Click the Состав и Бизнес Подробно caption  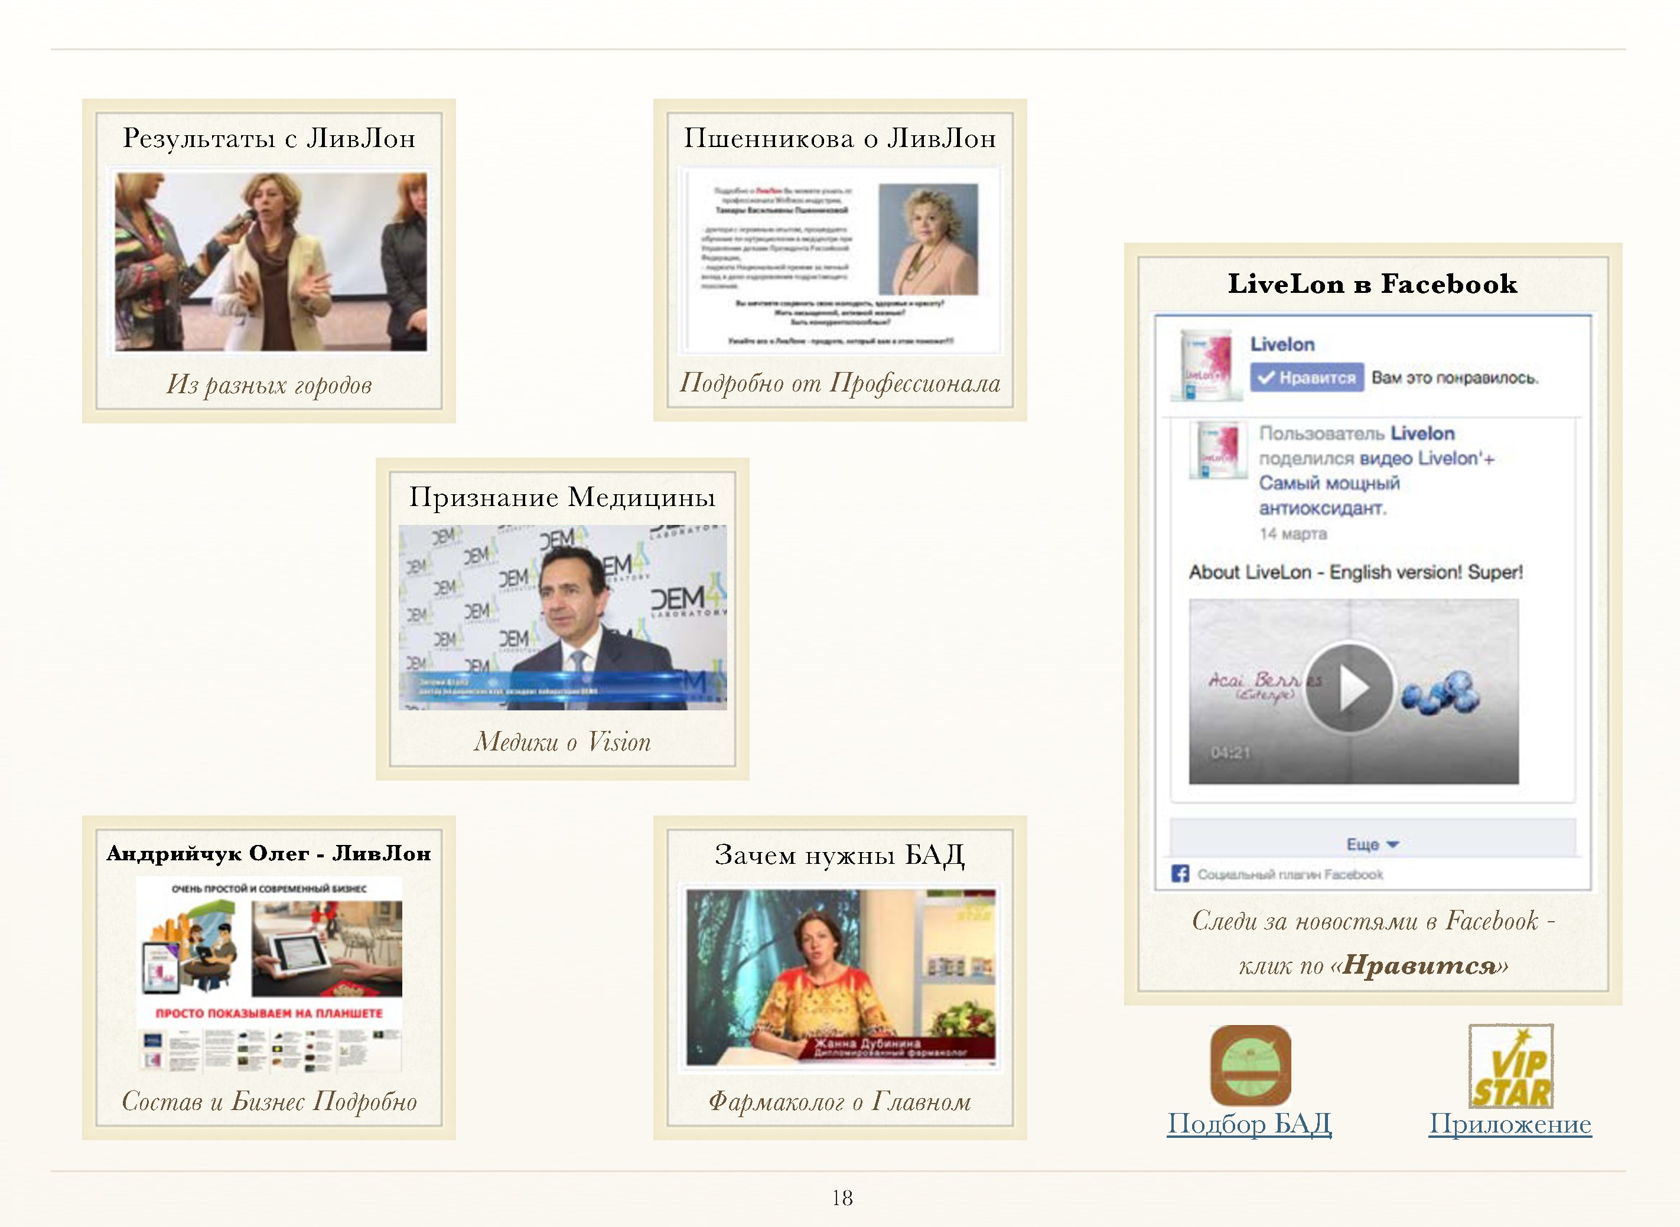pyautogui.click(x=269, y=1101)
